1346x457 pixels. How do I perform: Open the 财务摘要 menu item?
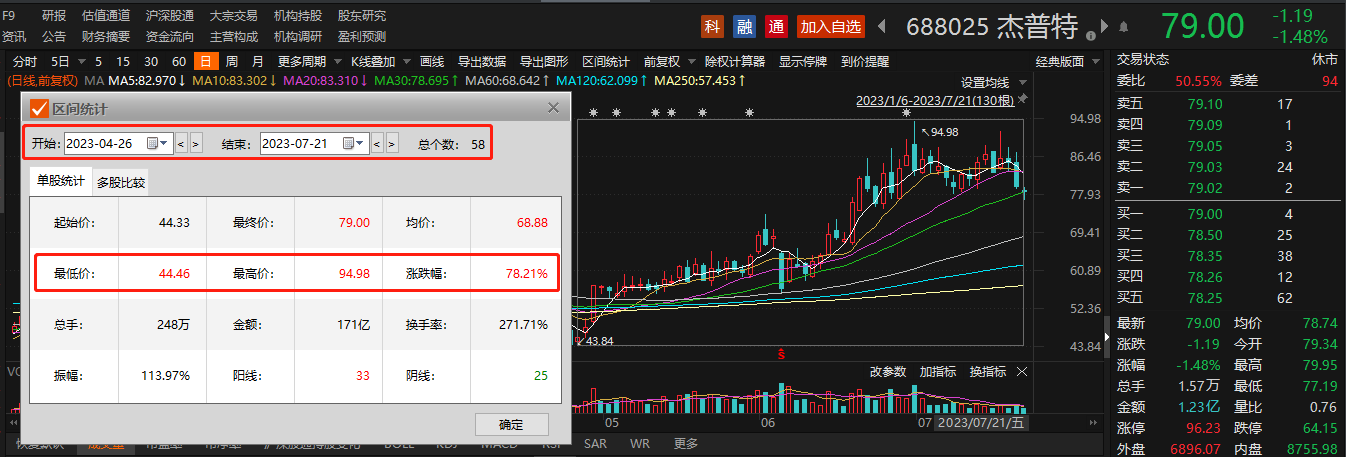[106, 37]
